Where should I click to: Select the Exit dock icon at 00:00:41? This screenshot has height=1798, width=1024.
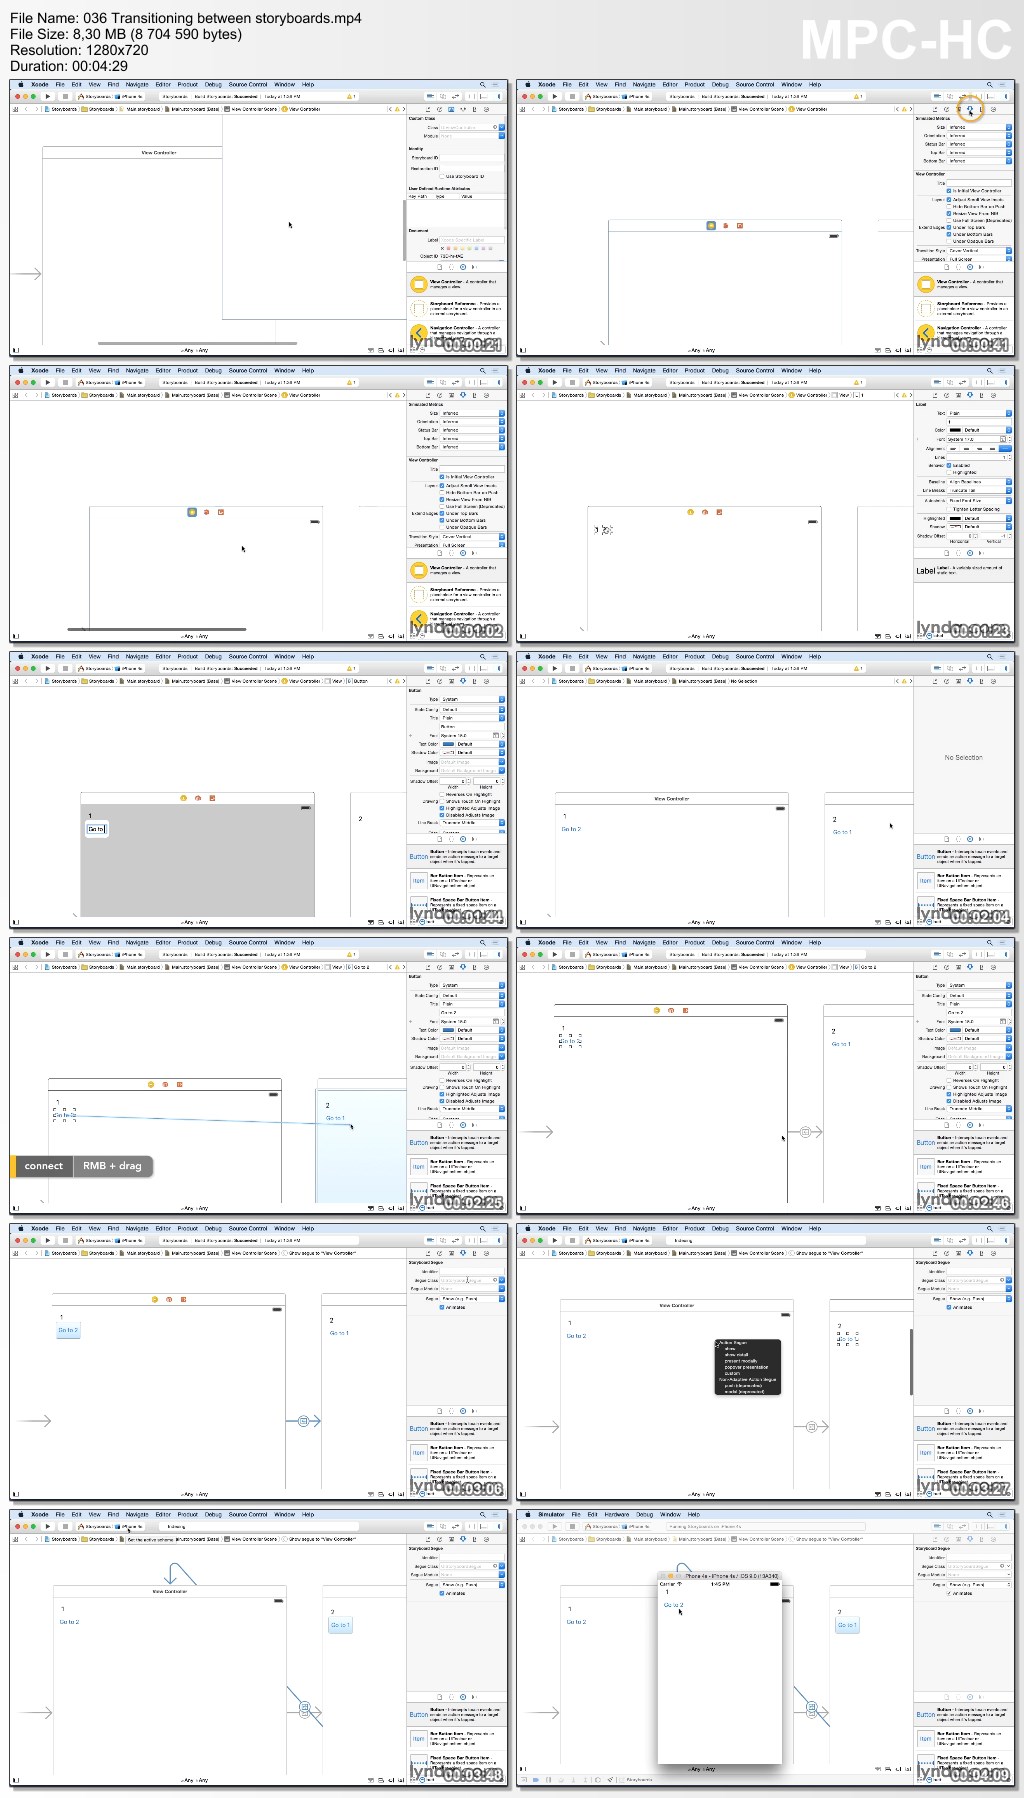tap(739, 226)
